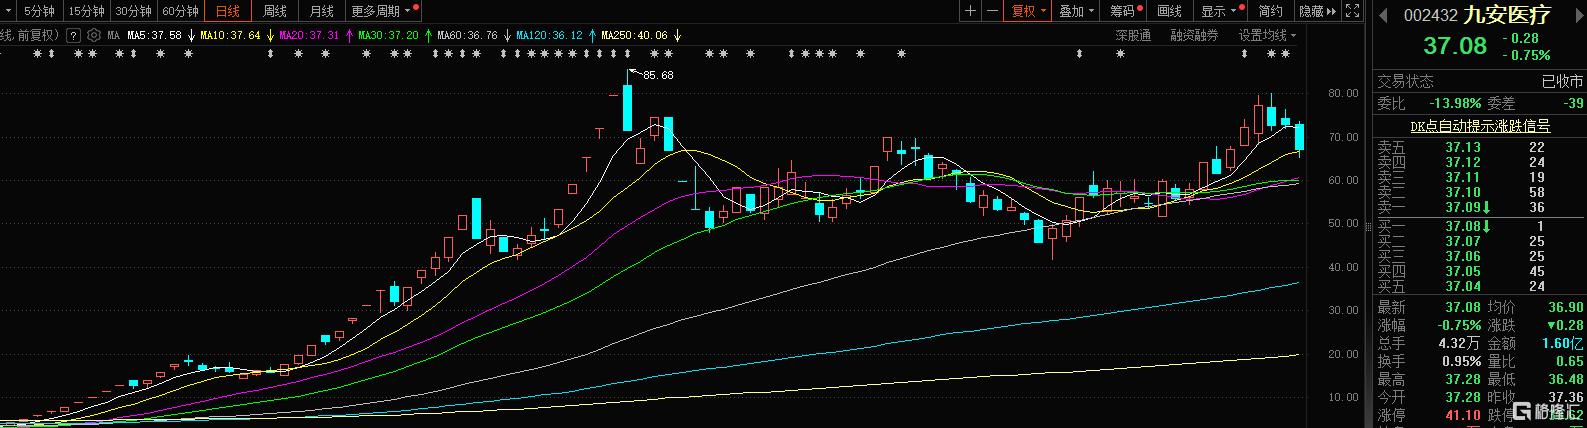This screenshot has width=1587, height=428.
Task: Click 简约 simple mode button
Action: [x=1270, y=11]
